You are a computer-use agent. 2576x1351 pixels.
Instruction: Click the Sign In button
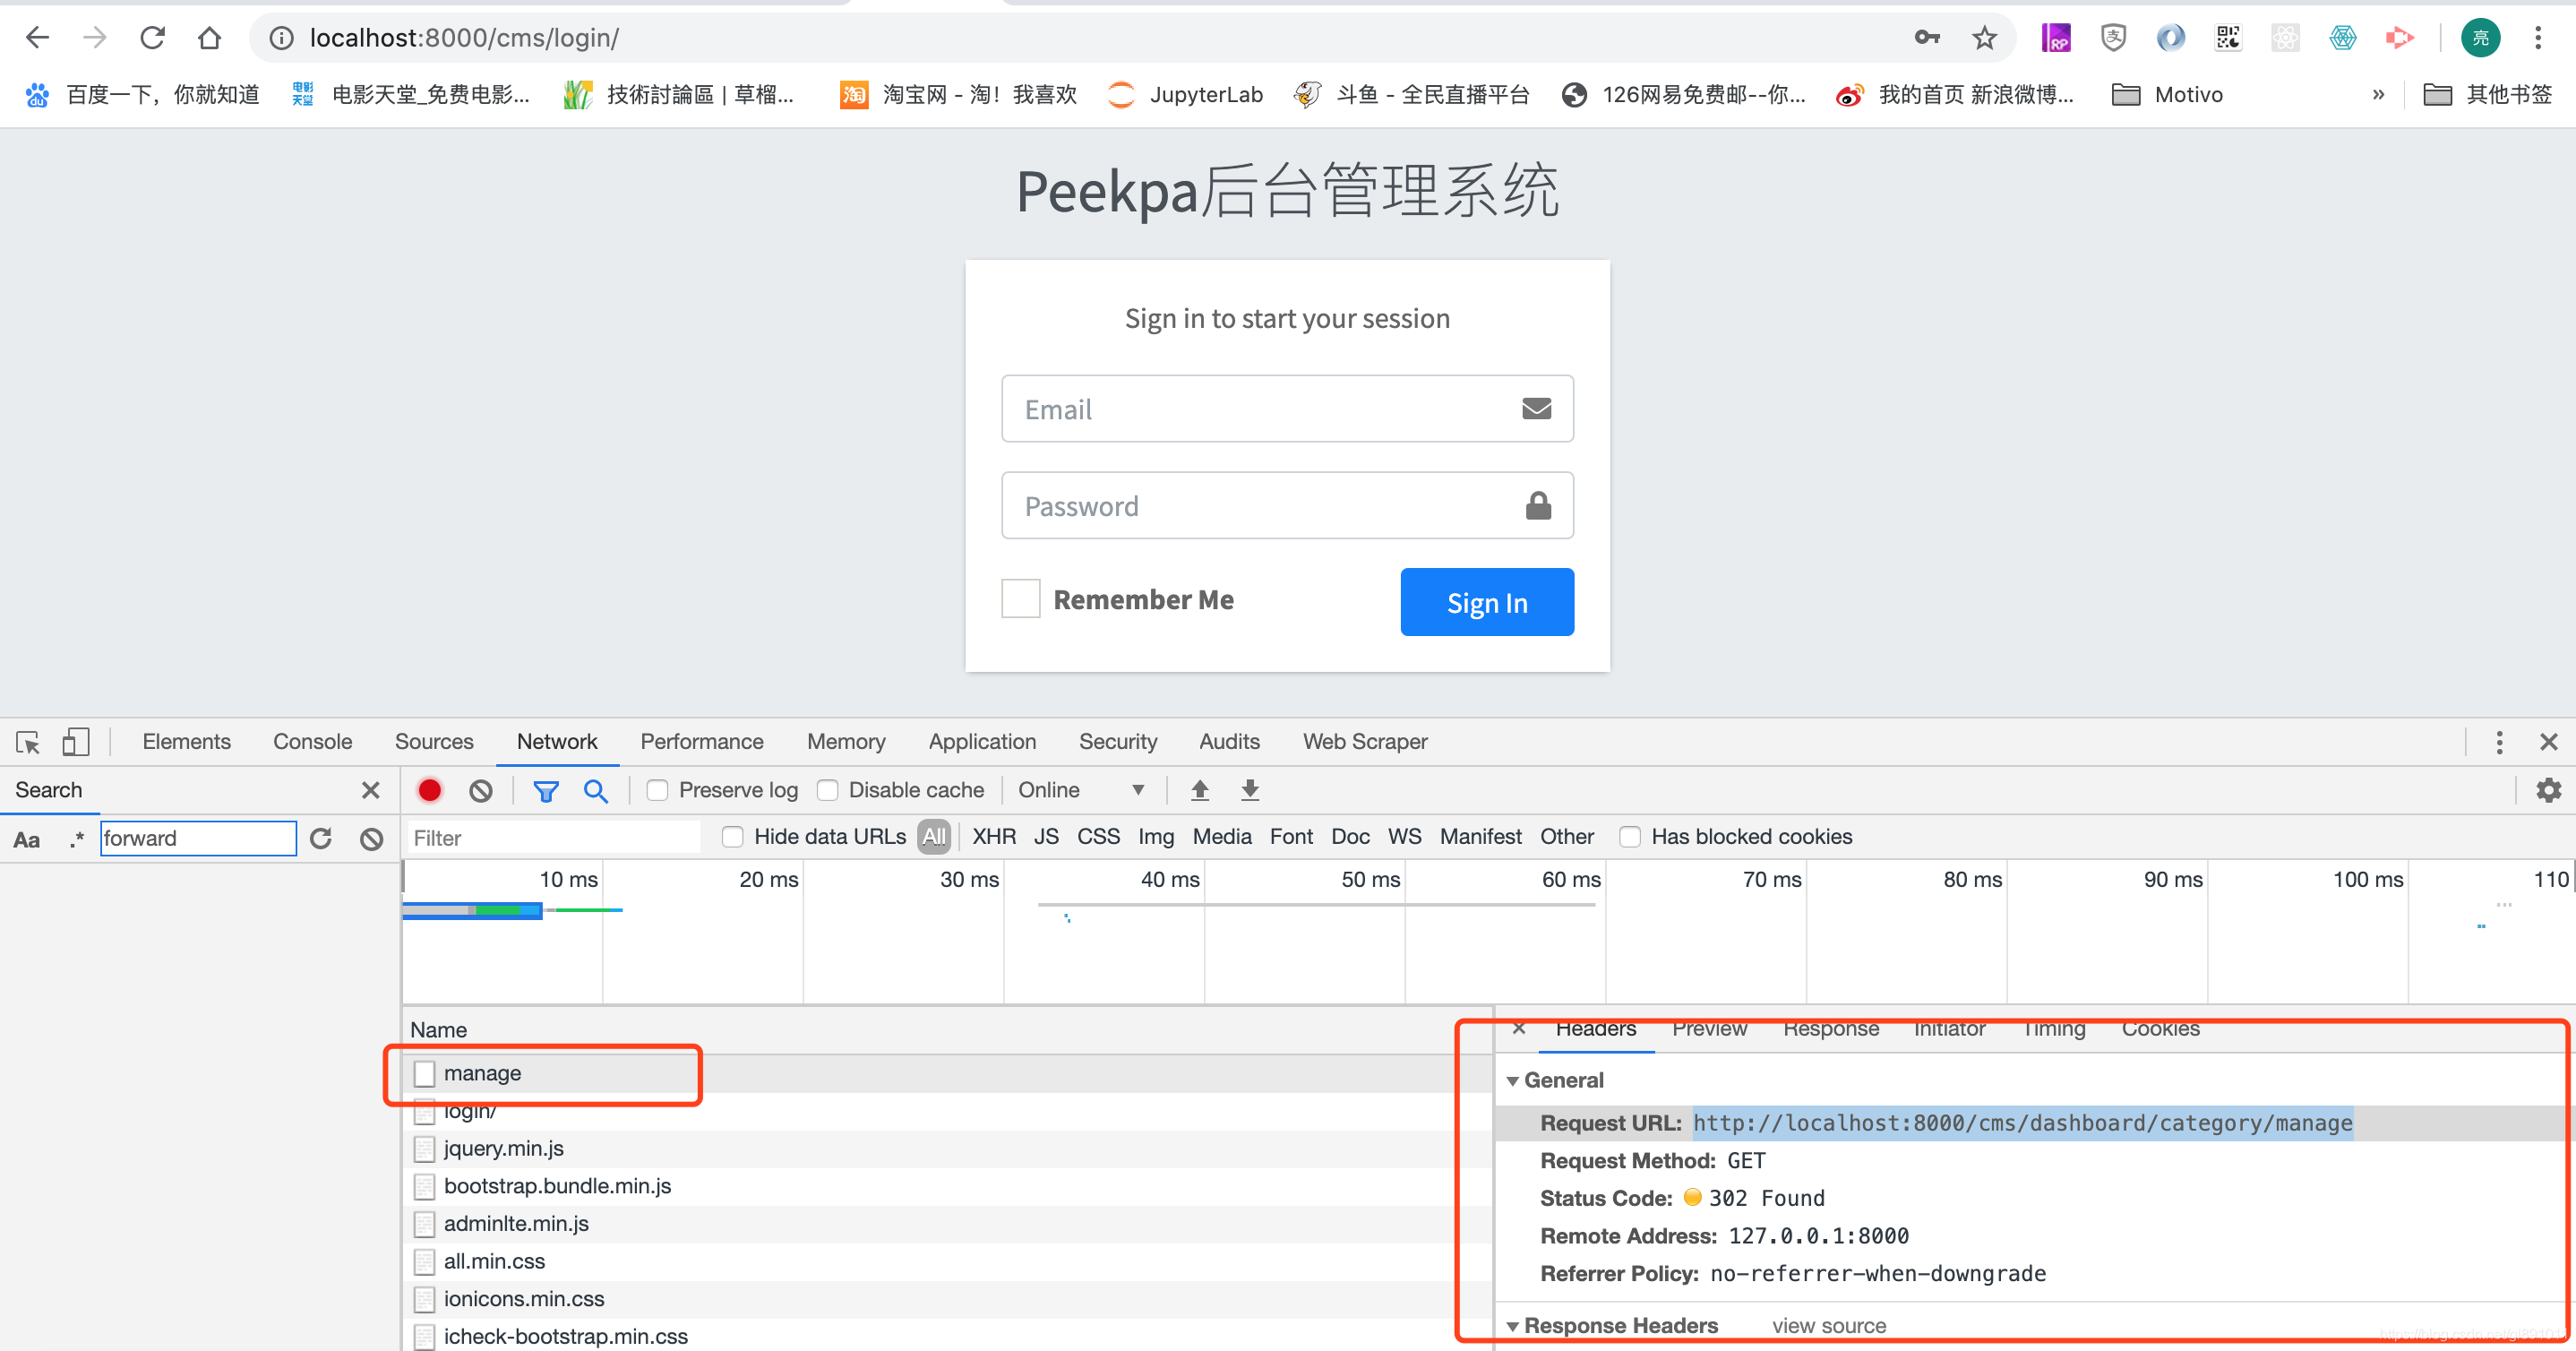point(1486,601)
